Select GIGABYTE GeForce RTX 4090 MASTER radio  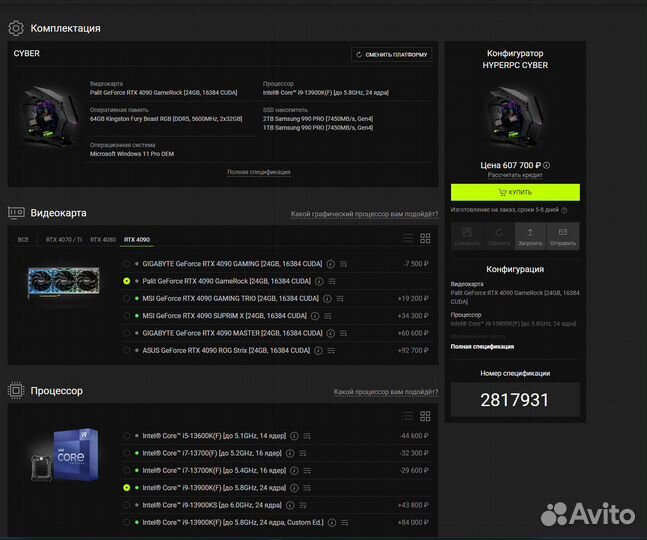[x=126, y=333]
